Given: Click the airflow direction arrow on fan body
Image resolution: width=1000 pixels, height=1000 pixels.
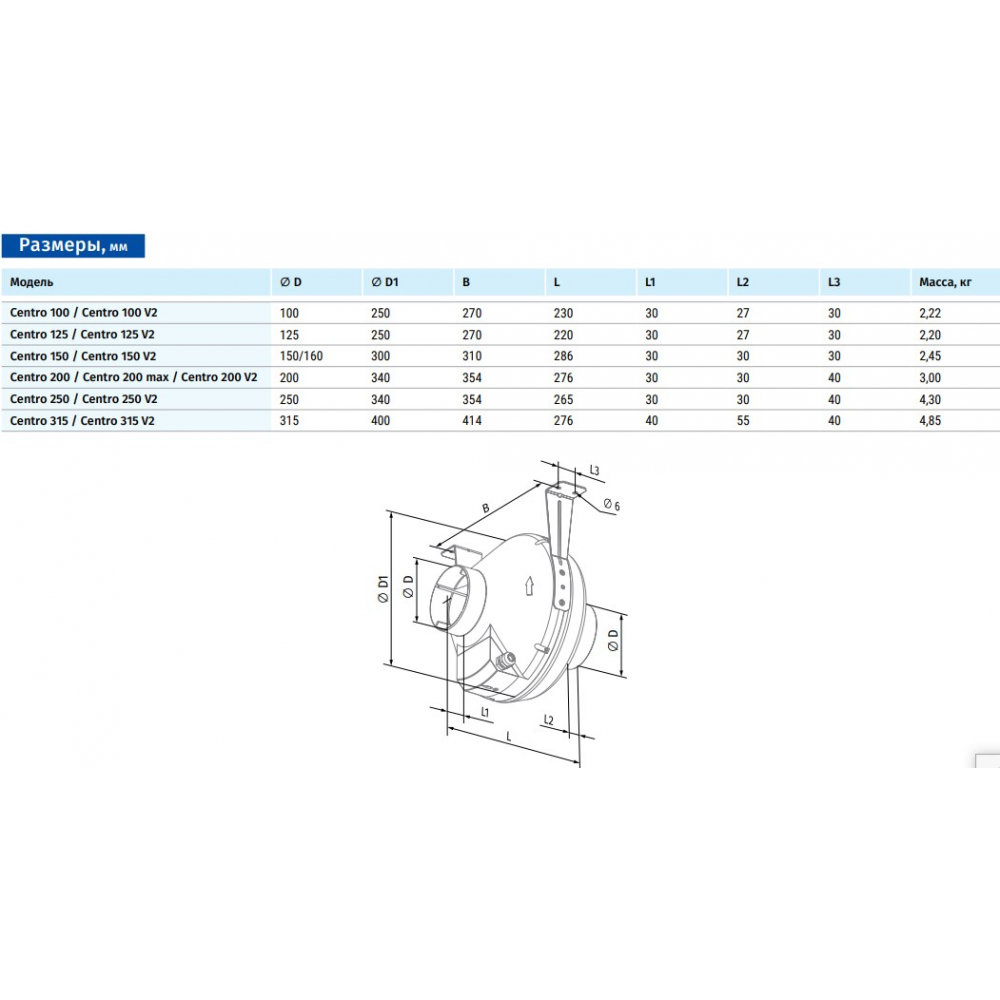Looking at the screenshot, I should click(529, 586).
